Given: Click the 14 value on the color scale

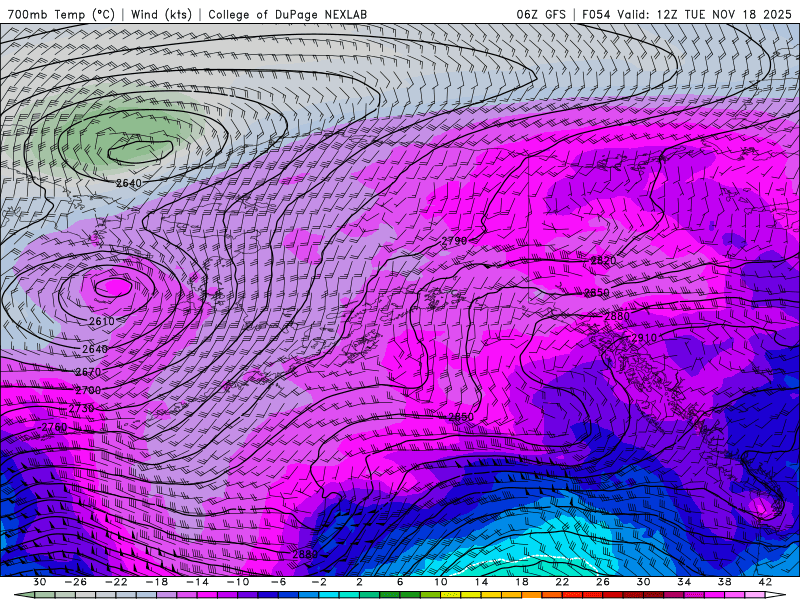Looking at the screenshot, I should (x=481, y=582).
